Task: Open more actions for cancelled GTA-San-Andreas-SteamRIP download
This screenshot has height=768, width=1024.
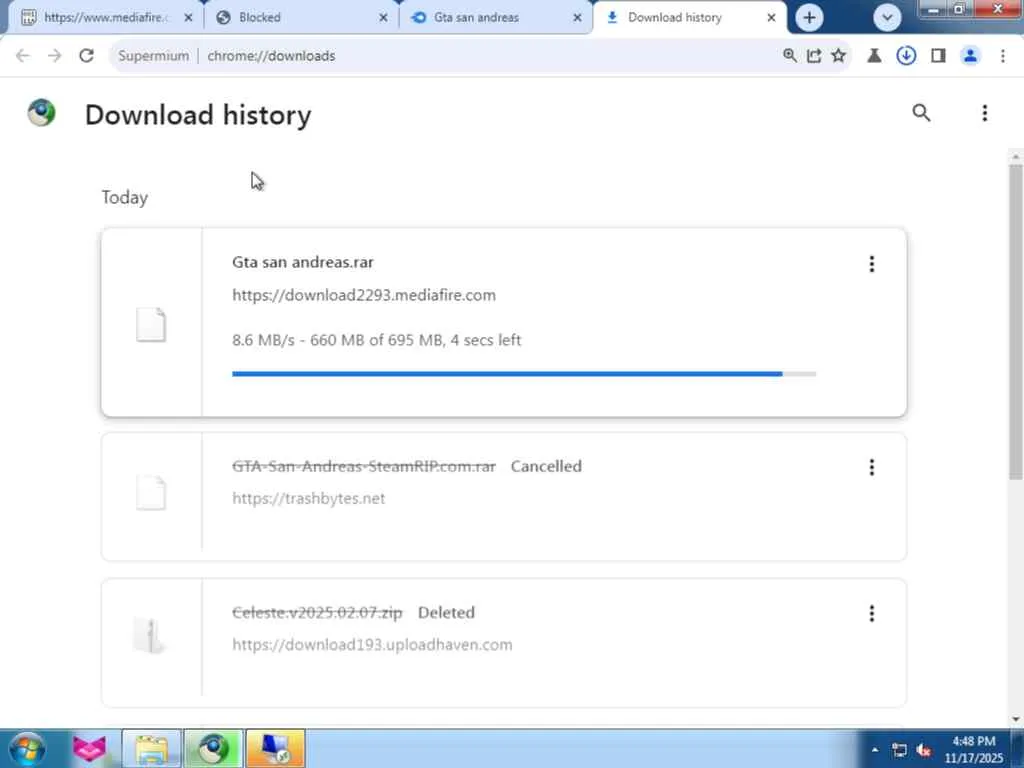Action: coord(871,467)
